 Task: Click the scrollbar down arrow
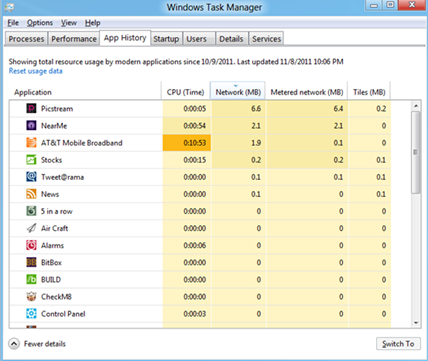point(416,323)
